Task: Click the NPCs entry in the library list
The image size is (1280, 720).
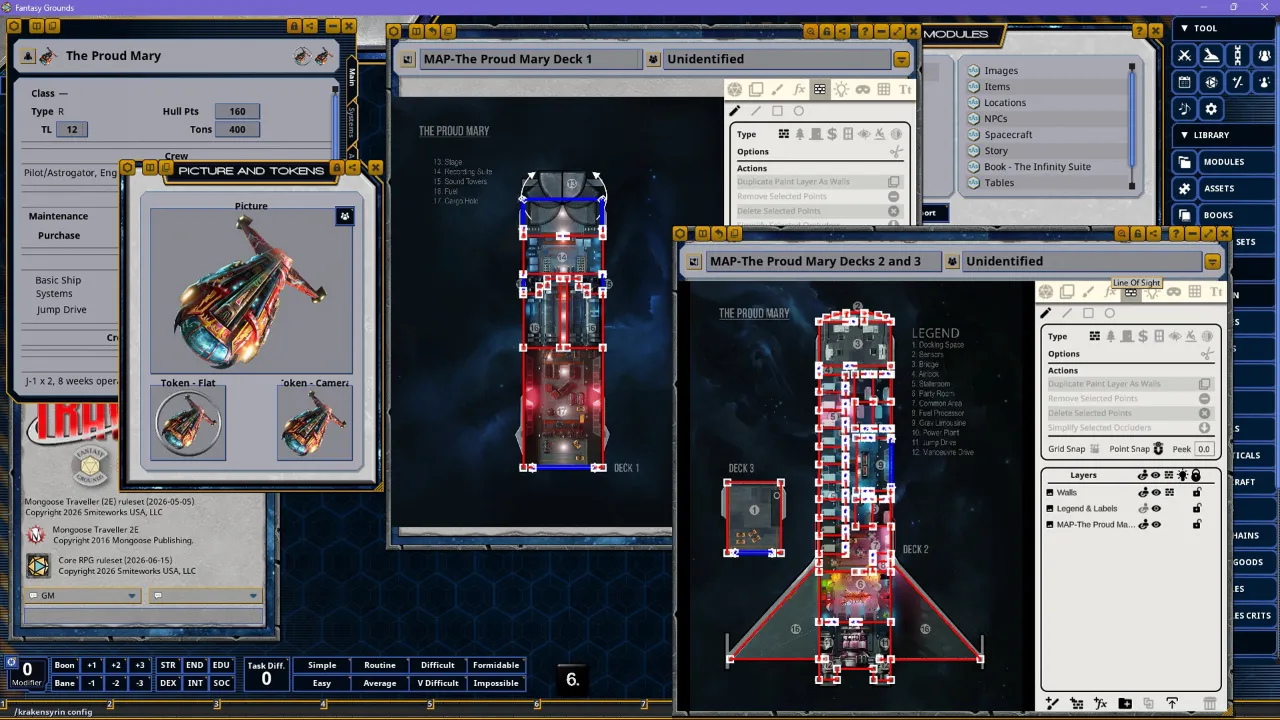Action: point(995,118)
